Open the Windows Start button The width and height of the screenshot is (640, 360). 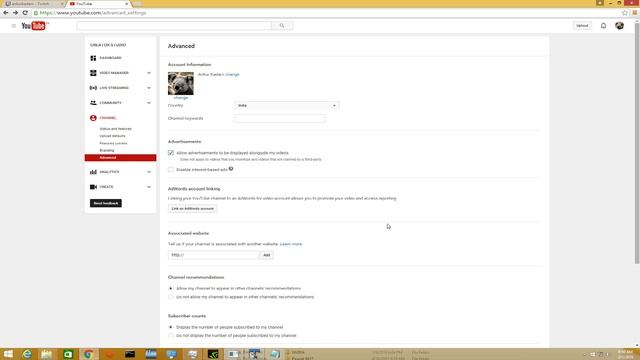[x=8, y=354]
